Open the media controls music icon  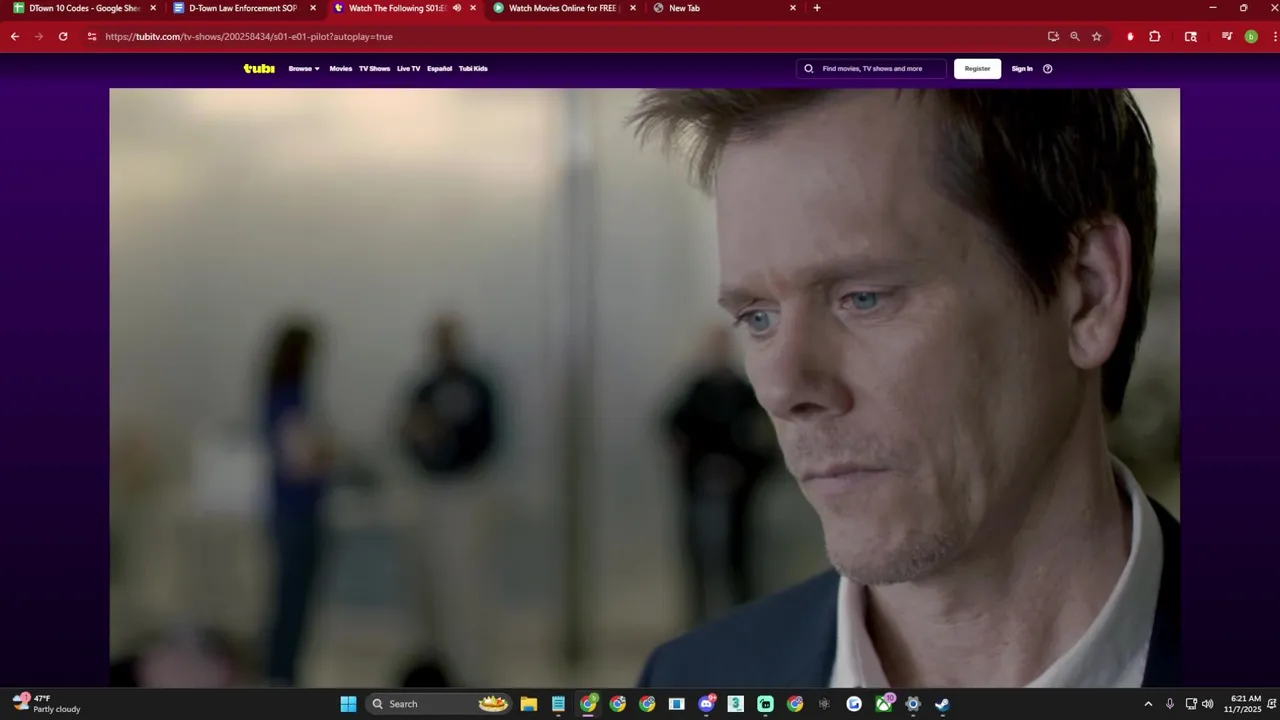click(1227, 36)
